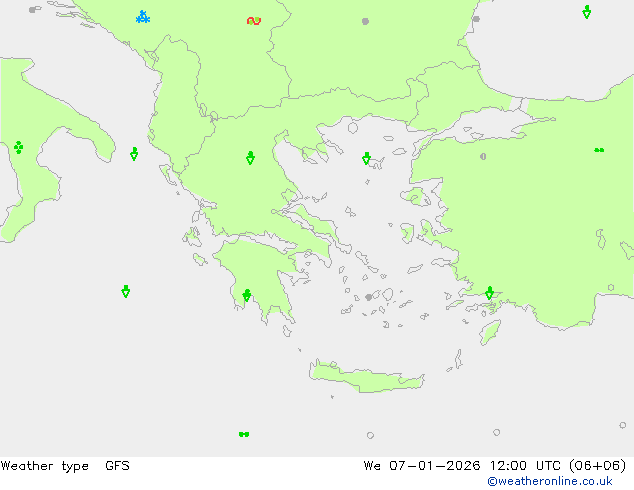
Task: Click the 'We 07-01-2026 12:00 UTC (06+06)' timestamp
Action: click(x=495, y=466)
